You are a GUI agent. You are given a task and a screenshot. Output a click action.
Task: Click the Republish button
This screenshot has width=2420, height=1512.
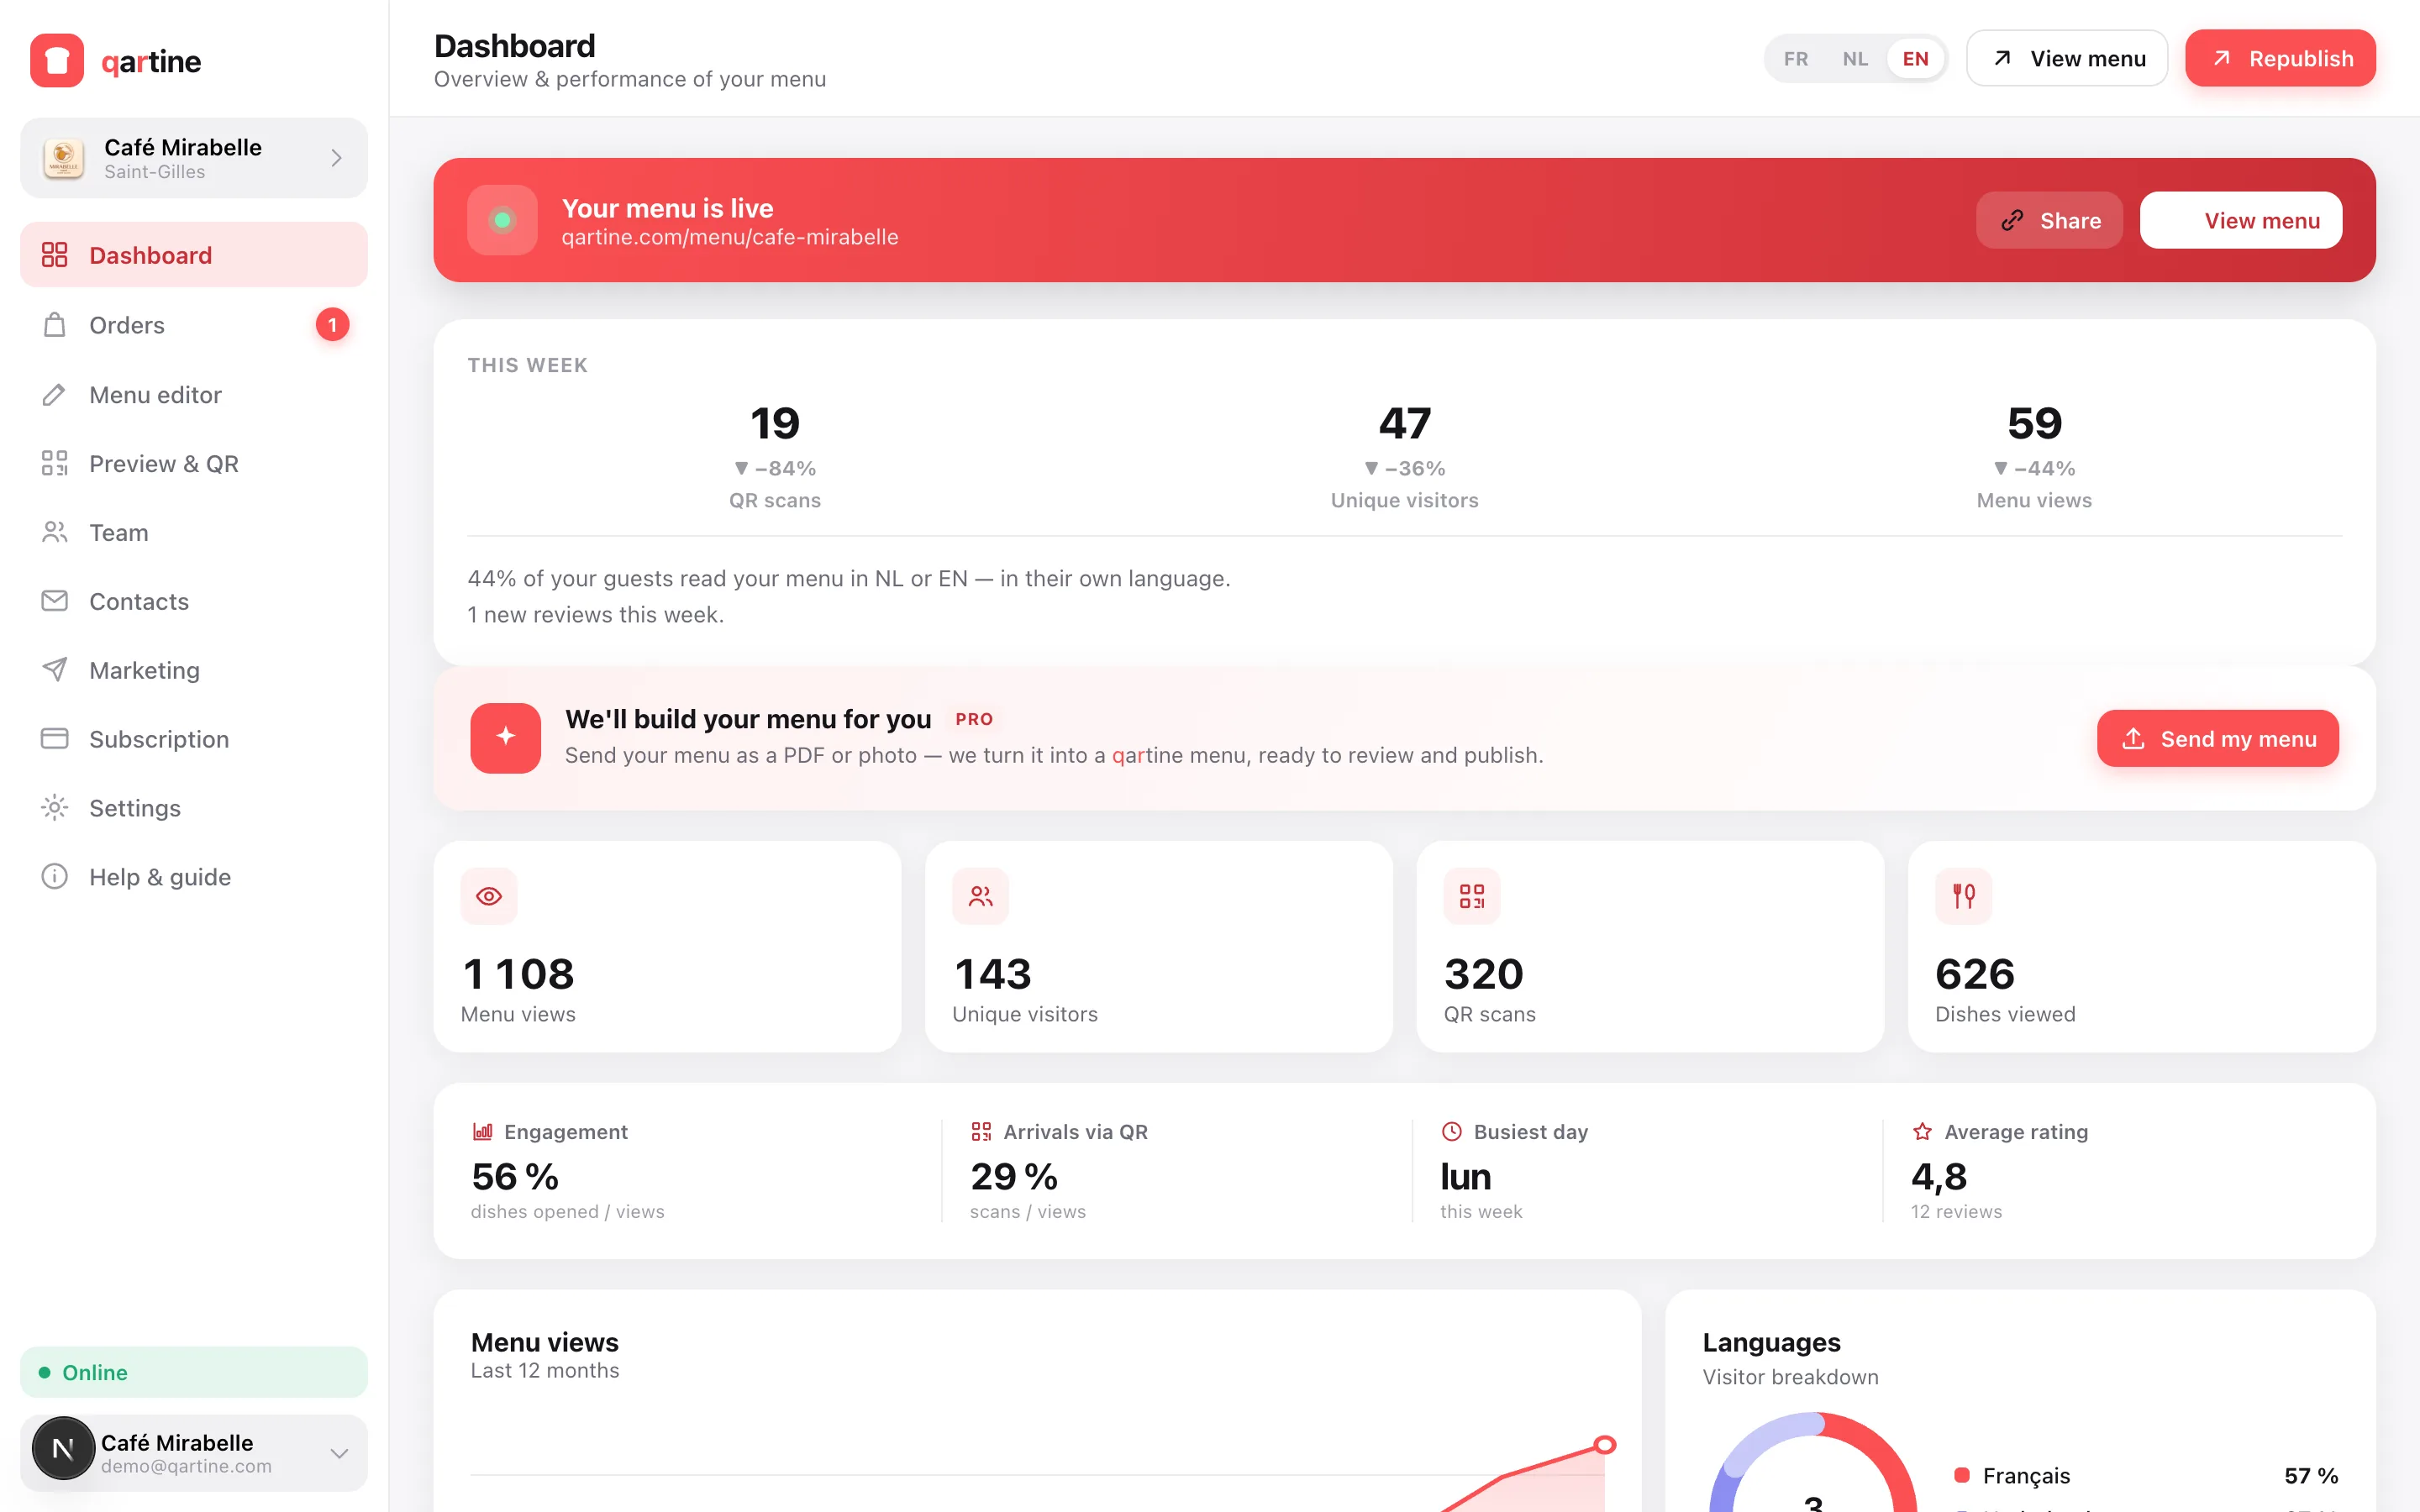coord(2280,59)
